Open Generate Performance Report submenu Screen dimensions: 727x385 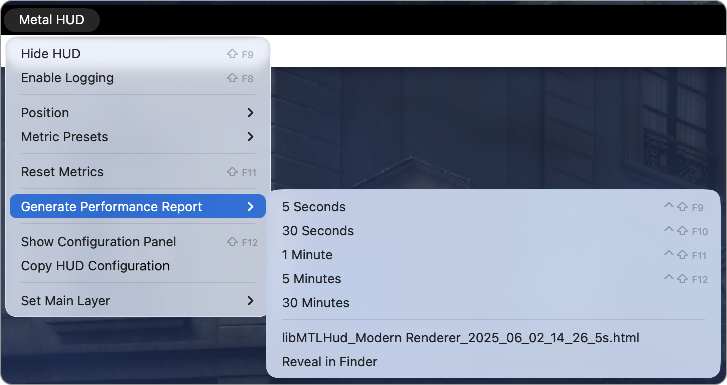point(138,206)
